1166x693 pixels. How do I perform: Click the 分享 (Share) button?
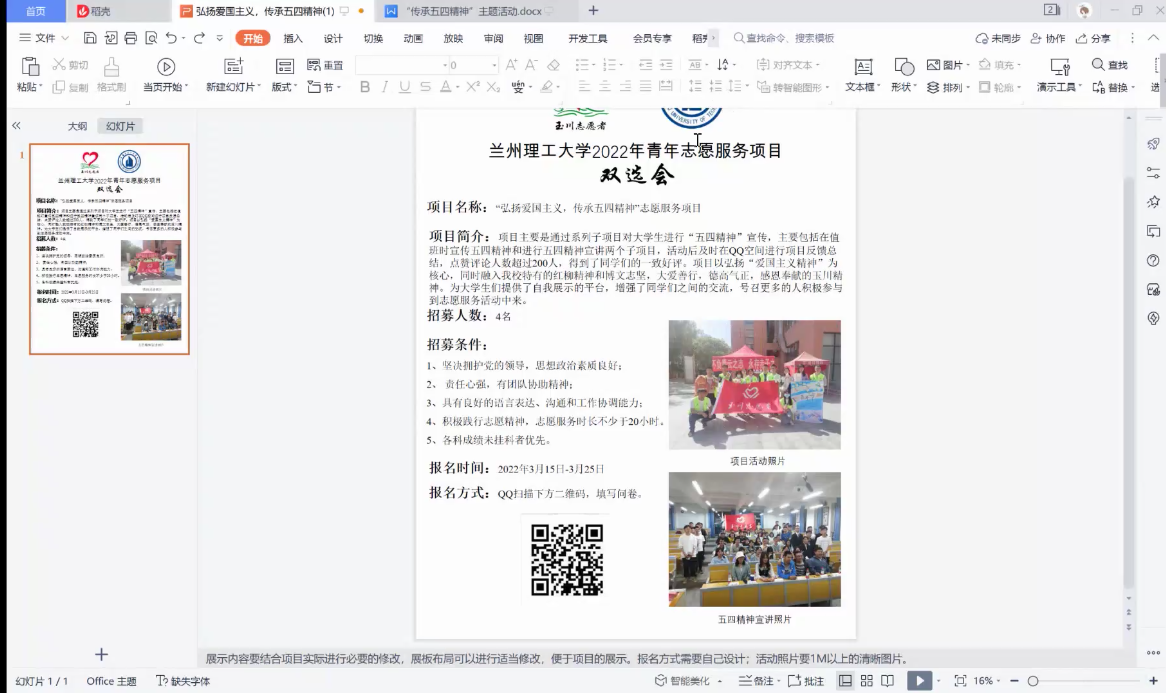[x=1093, y=38]
